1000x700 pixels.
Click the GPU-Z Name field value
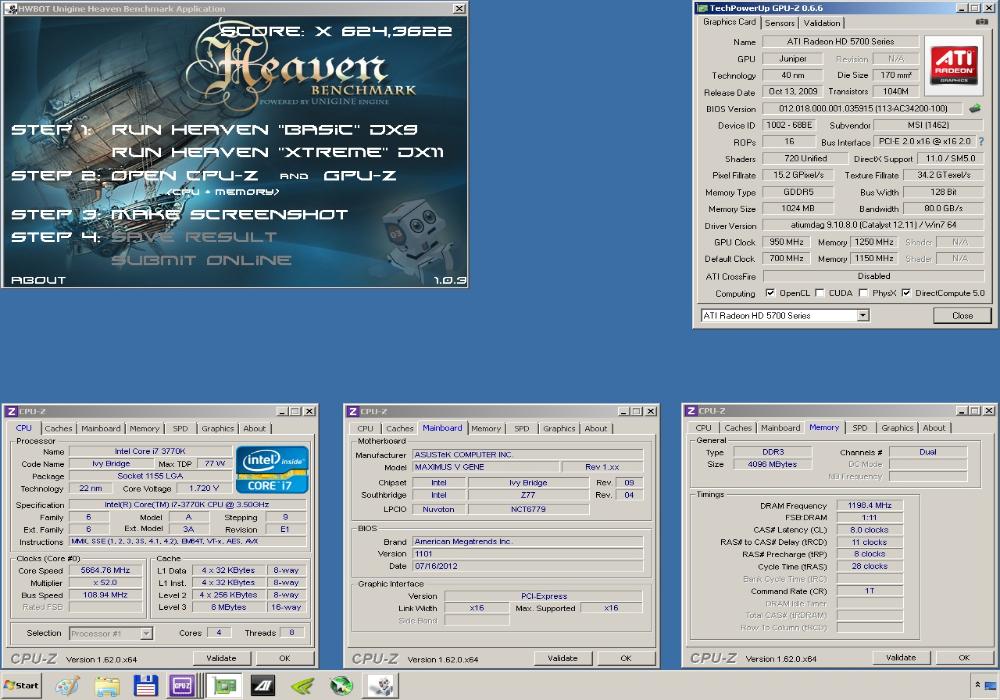tap(840, 41)
